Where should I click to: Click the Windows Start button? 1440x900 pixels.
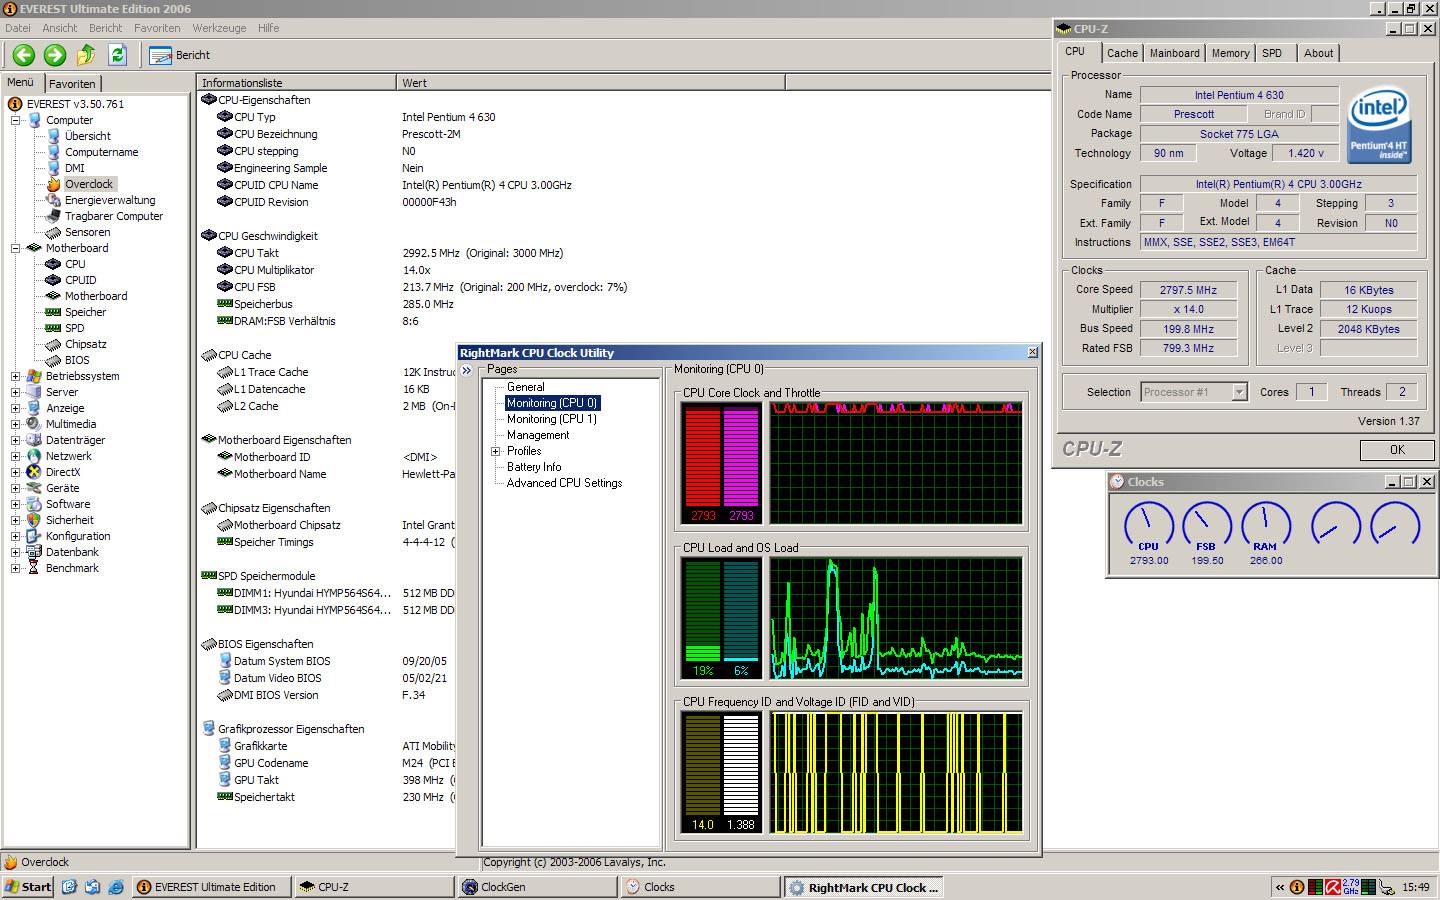28,887
